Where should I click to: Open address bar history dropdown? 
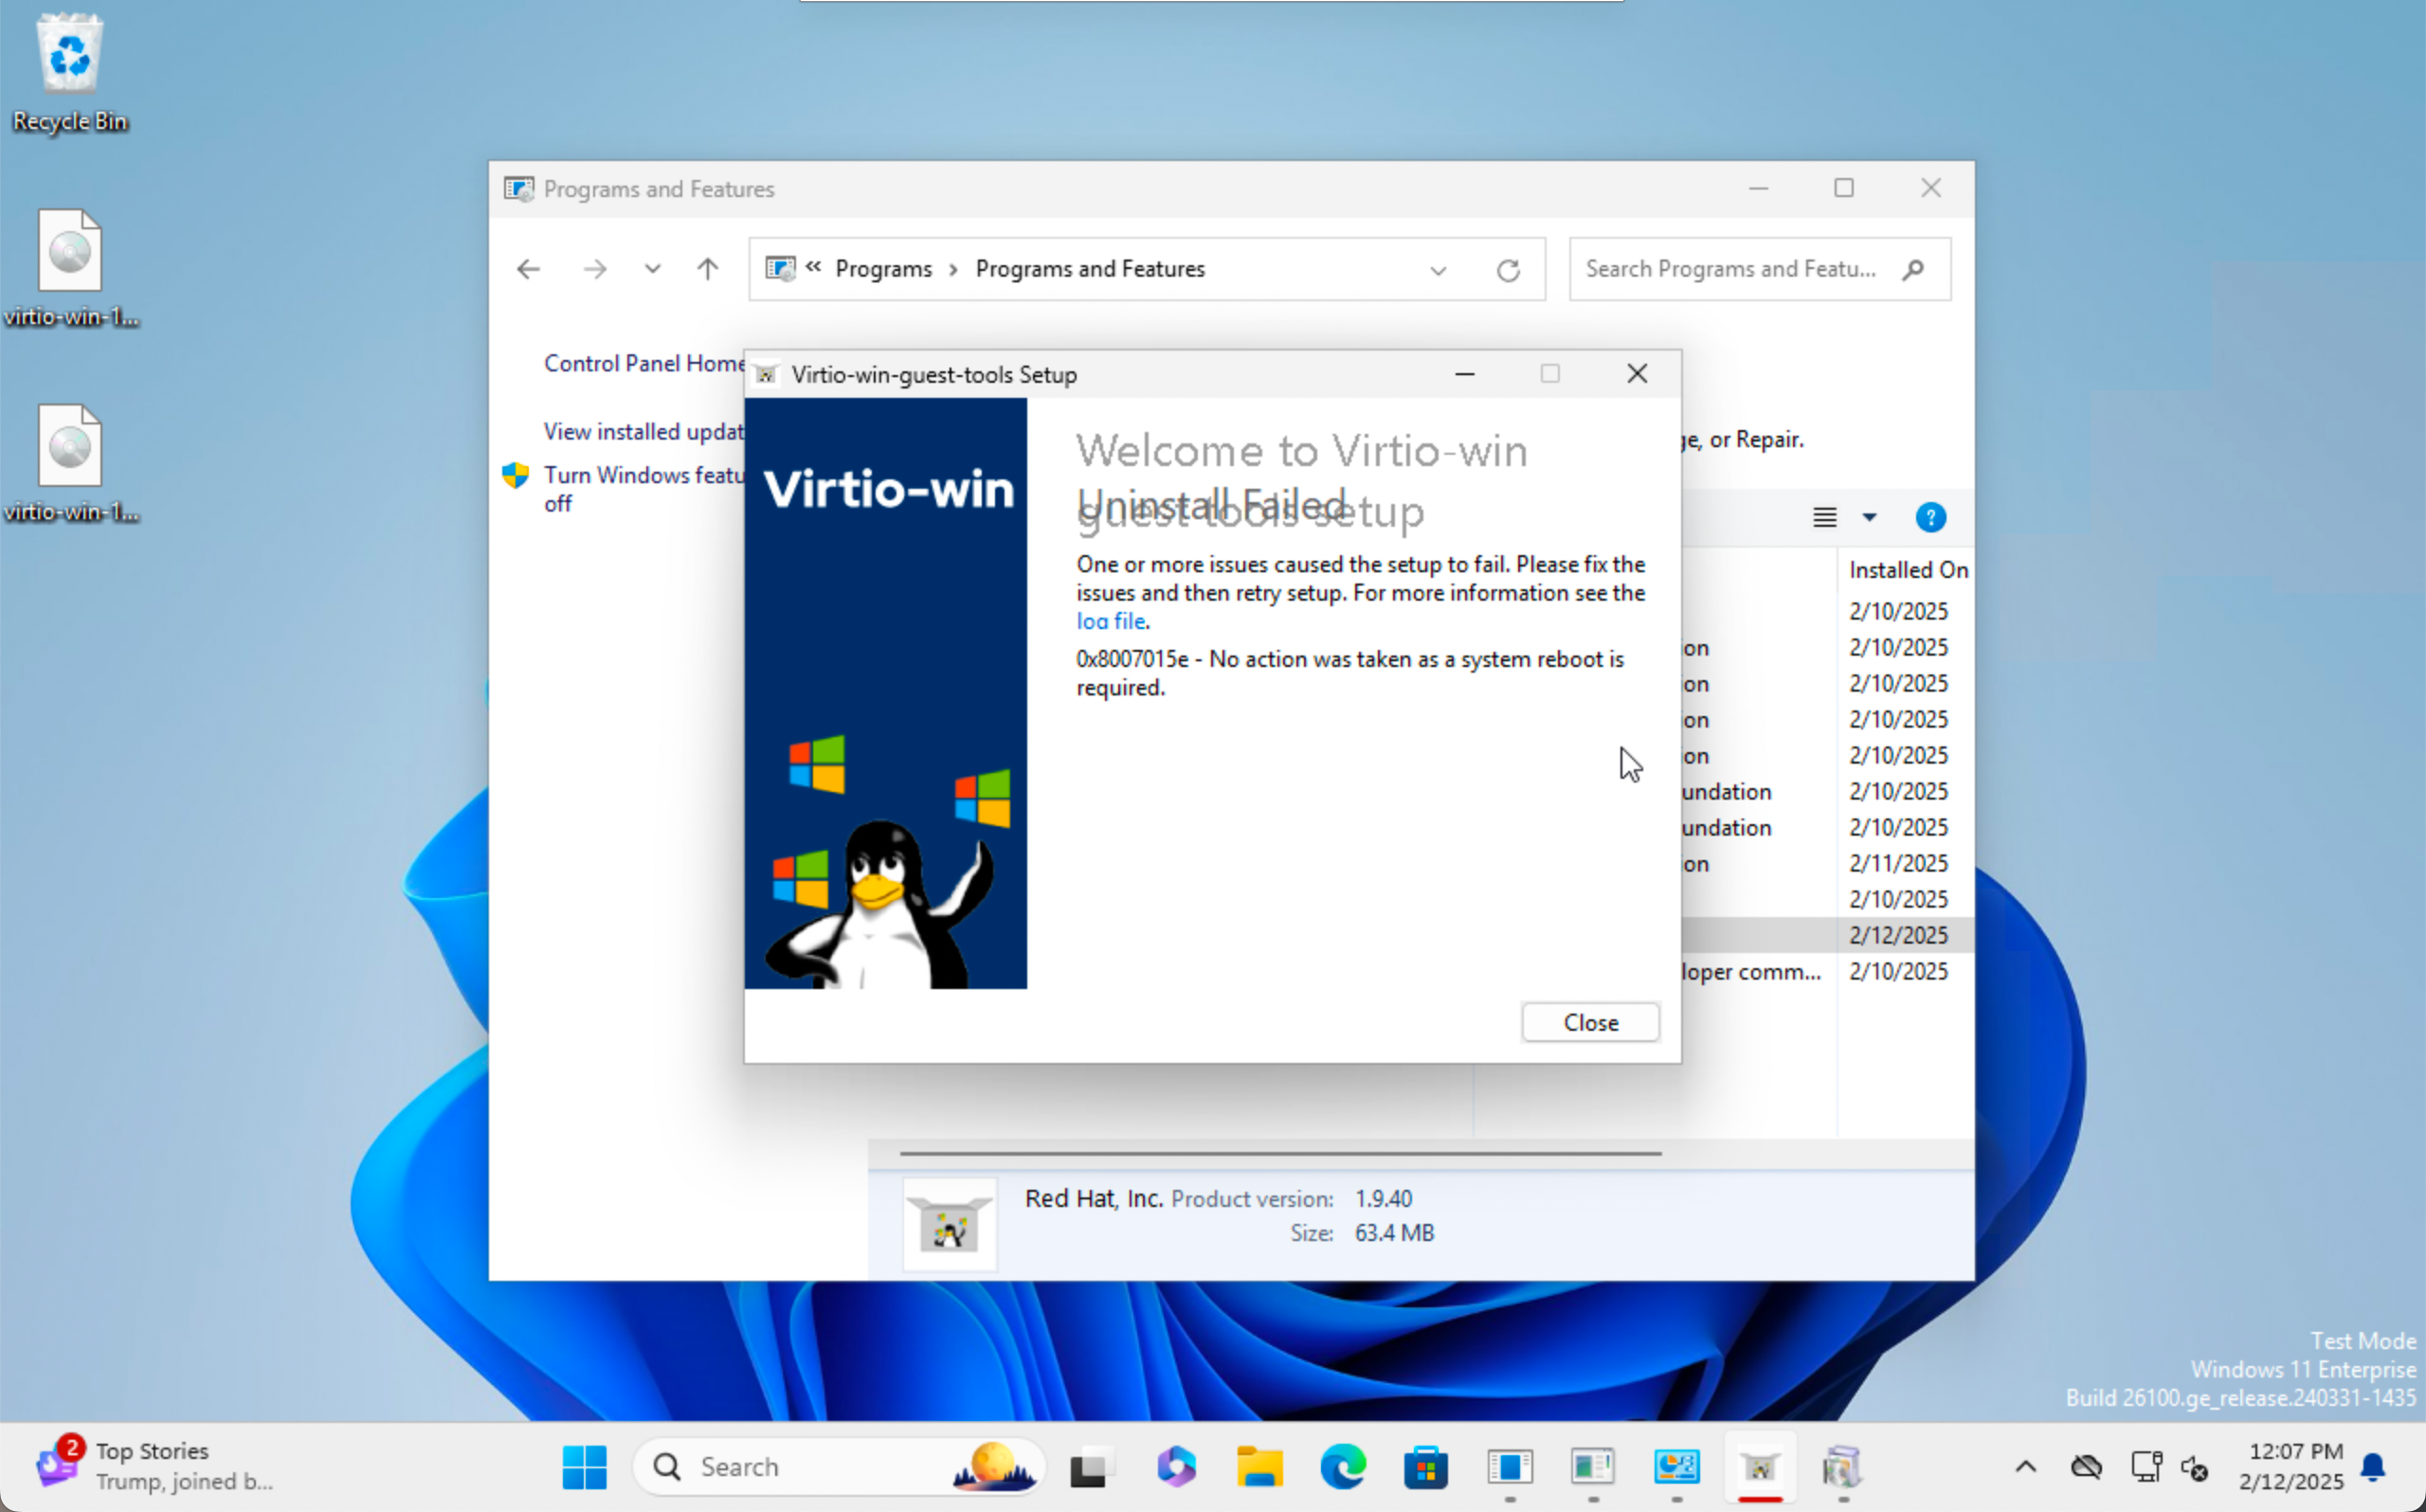coord(1438,270)
